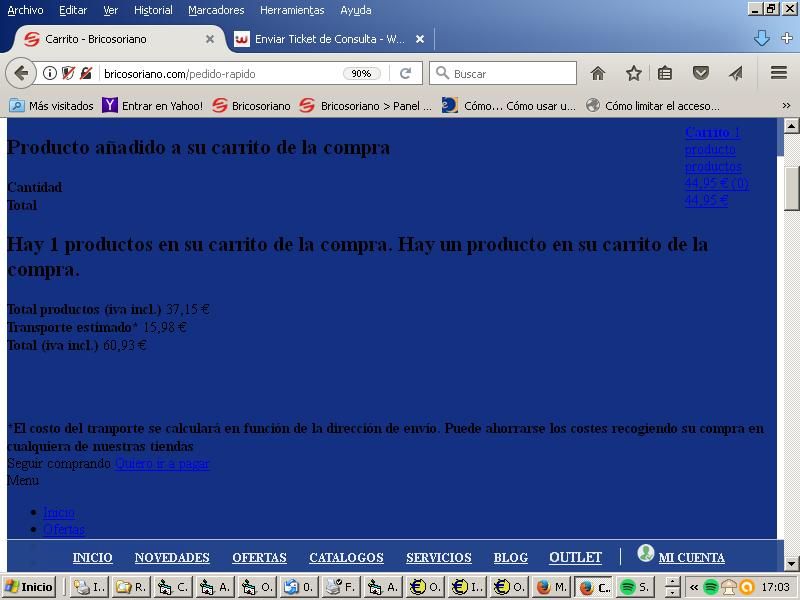Switch to Enviar Ticket de Consulta tab

pyautogui.click(x=329, y=39)
